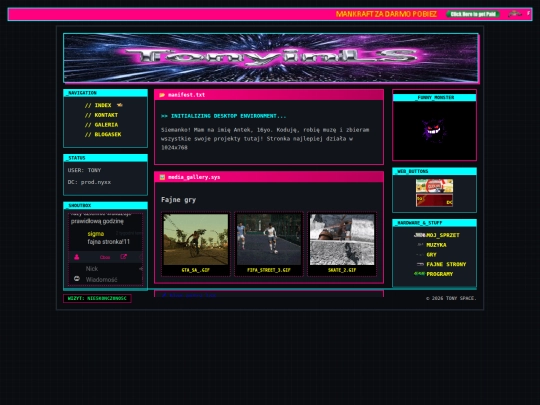Click the "© 2026 TONY SPACE." footer text
This screenshot has height=405, width=540.
451,298
